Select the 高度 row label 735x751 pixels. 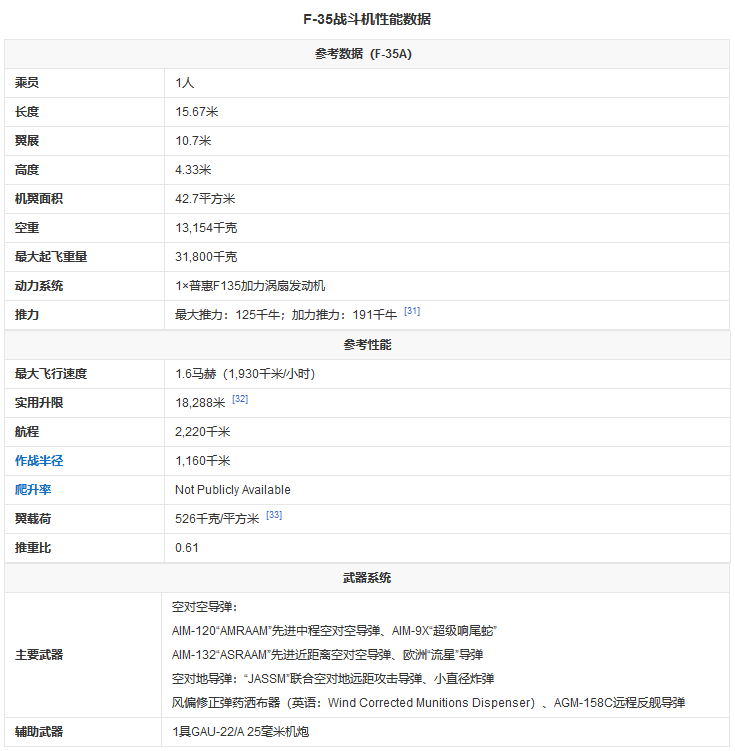coord(27,170)
